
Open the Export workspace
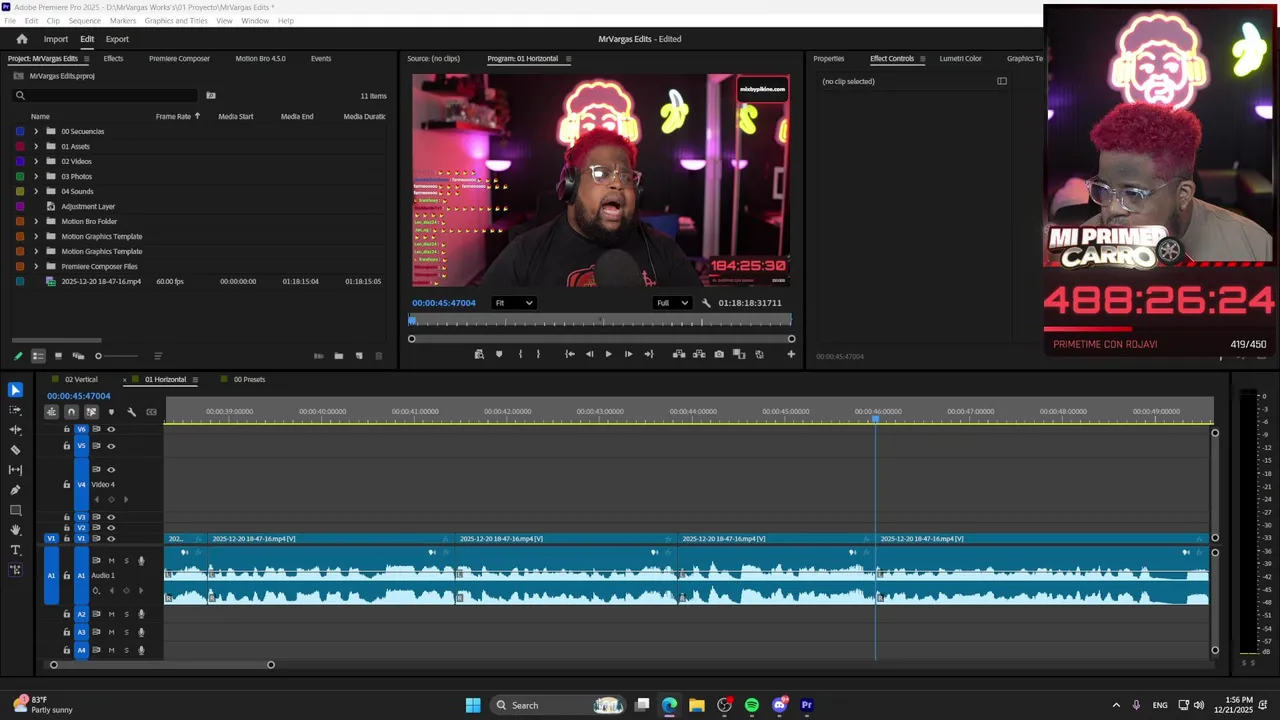pos(117,39)
